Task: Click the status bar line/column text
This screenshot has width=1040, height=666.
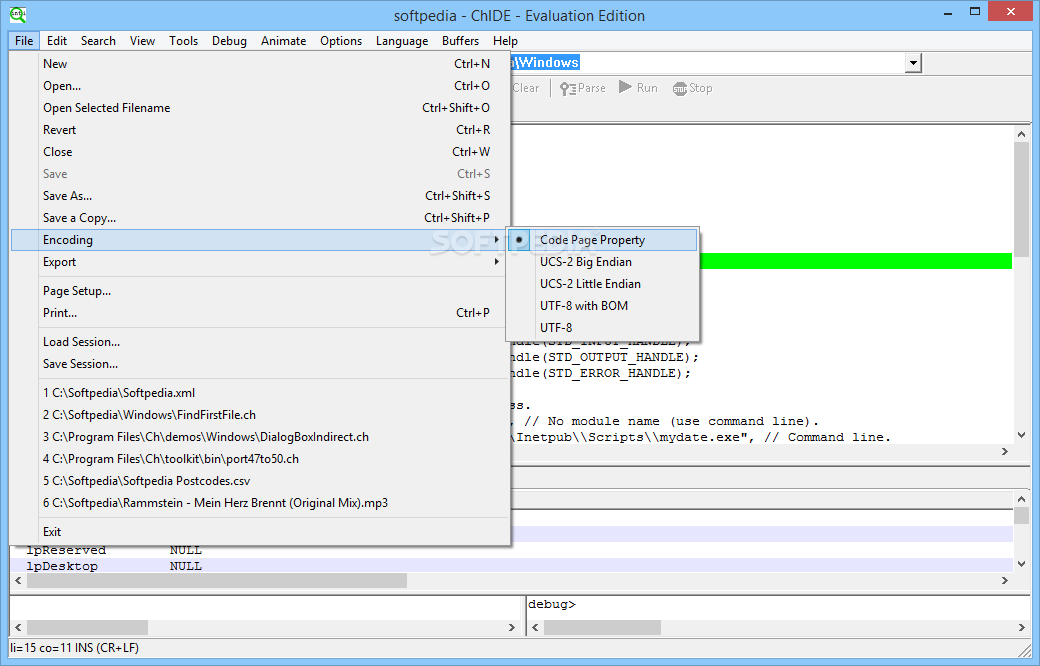Action: pyautogui.click(x=74, y=647)
